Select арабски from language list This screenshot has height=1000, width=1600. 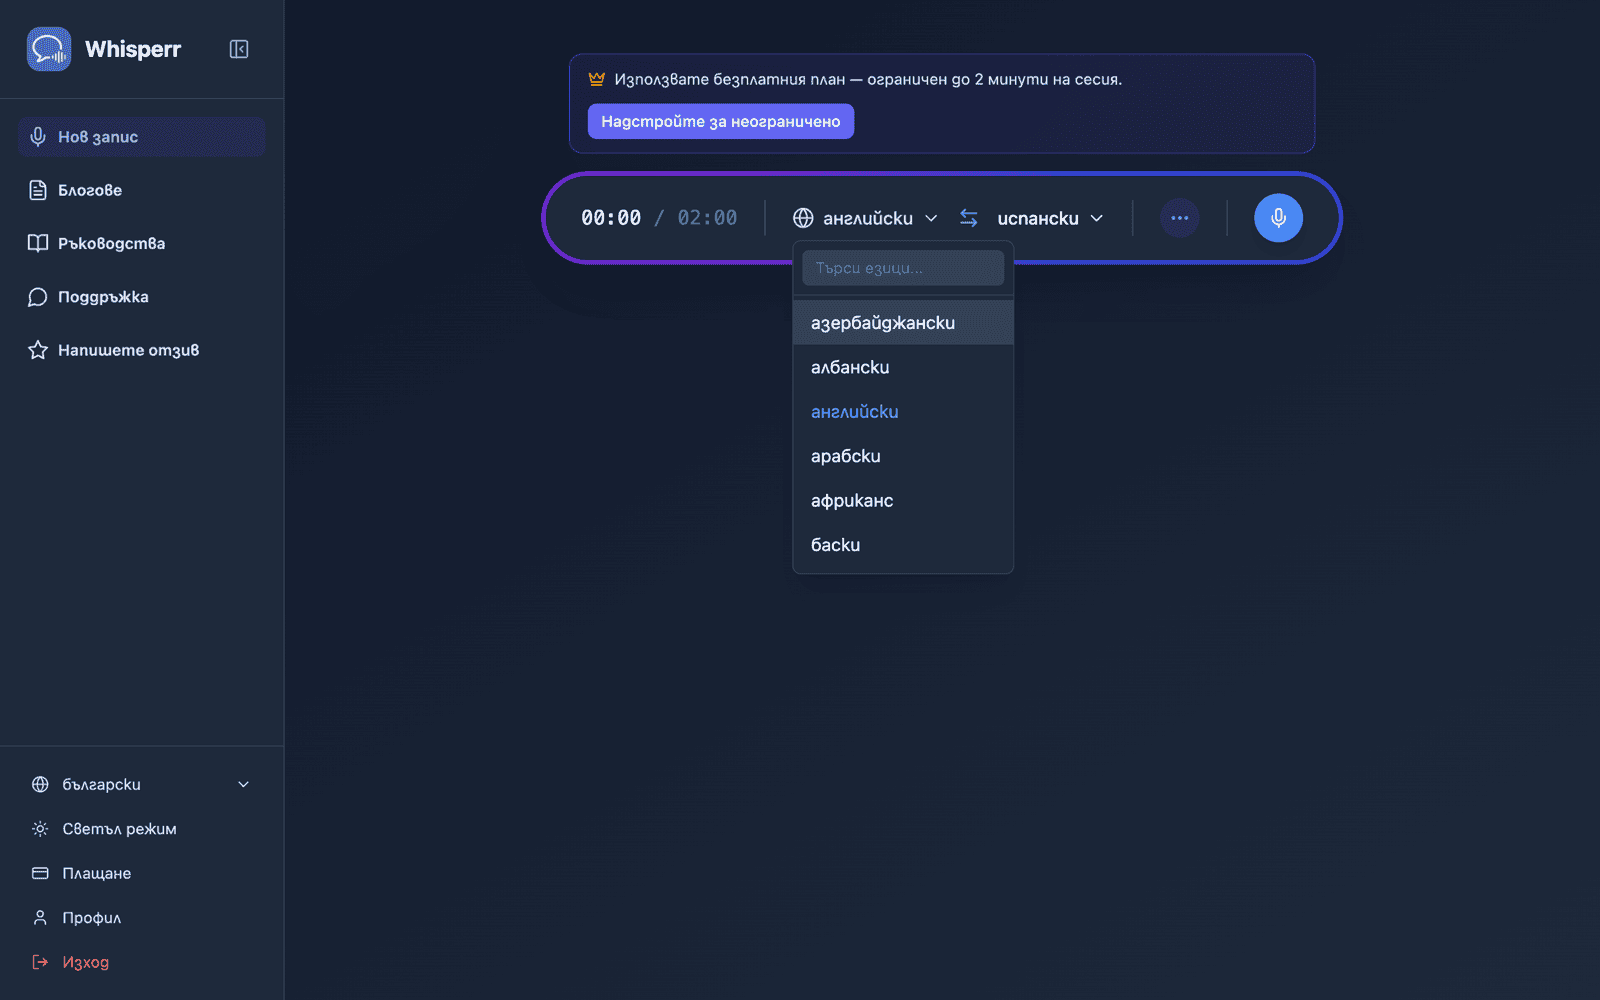pos(903,456)
